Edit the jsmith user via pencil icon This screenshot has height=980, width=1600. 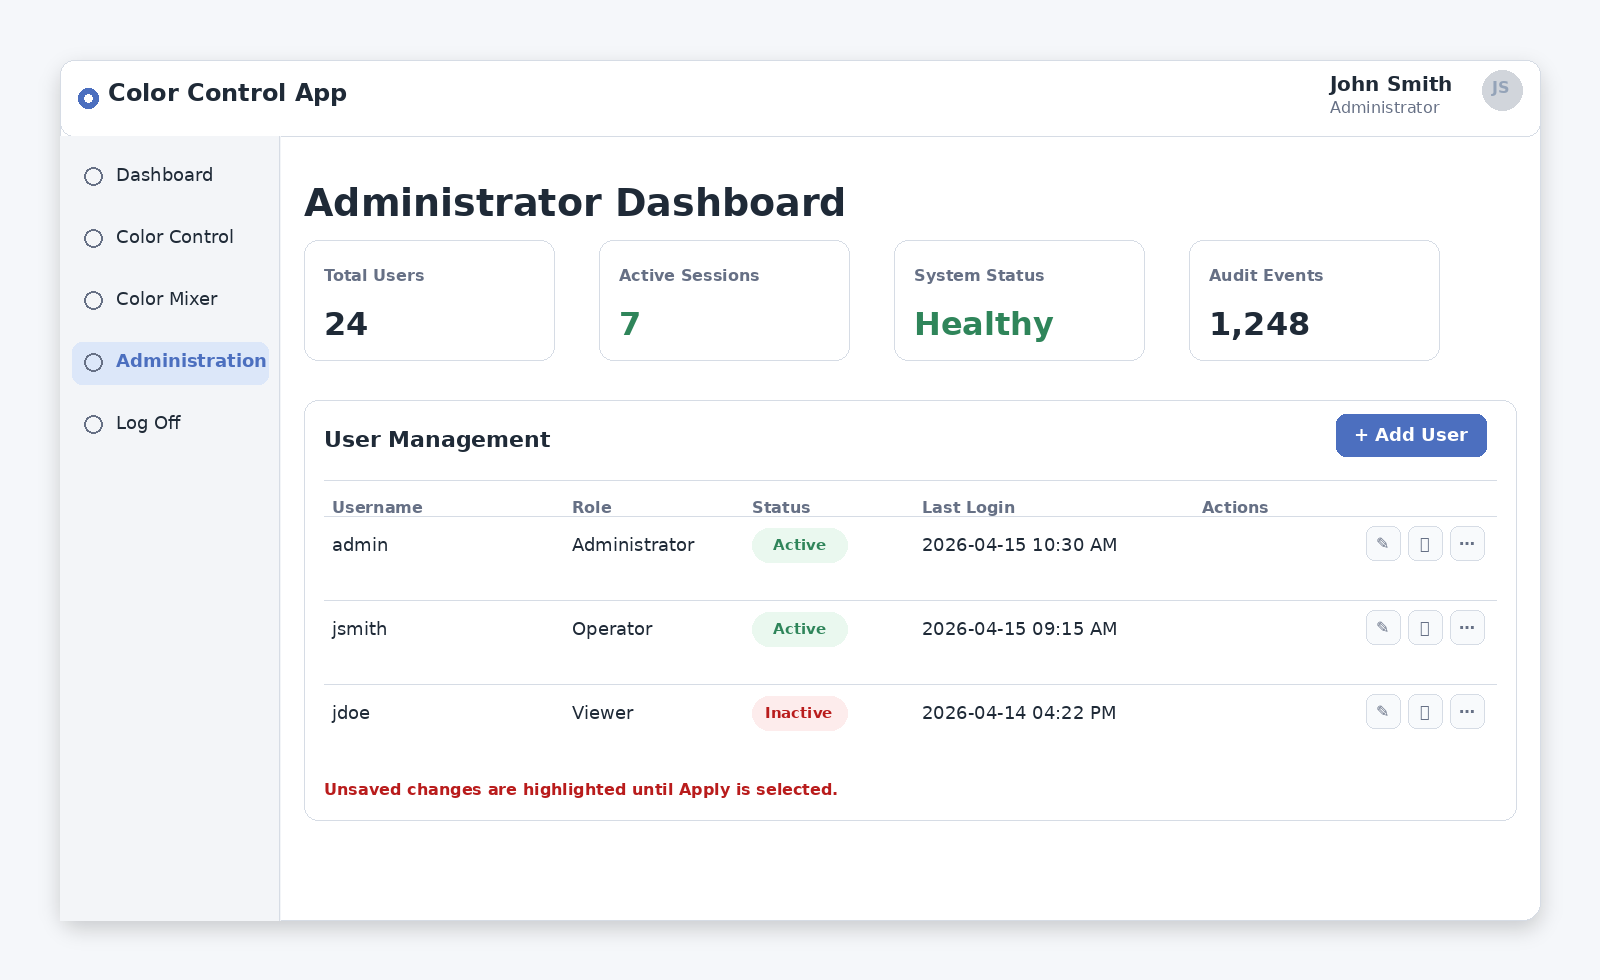click(x=1383, y=628)
